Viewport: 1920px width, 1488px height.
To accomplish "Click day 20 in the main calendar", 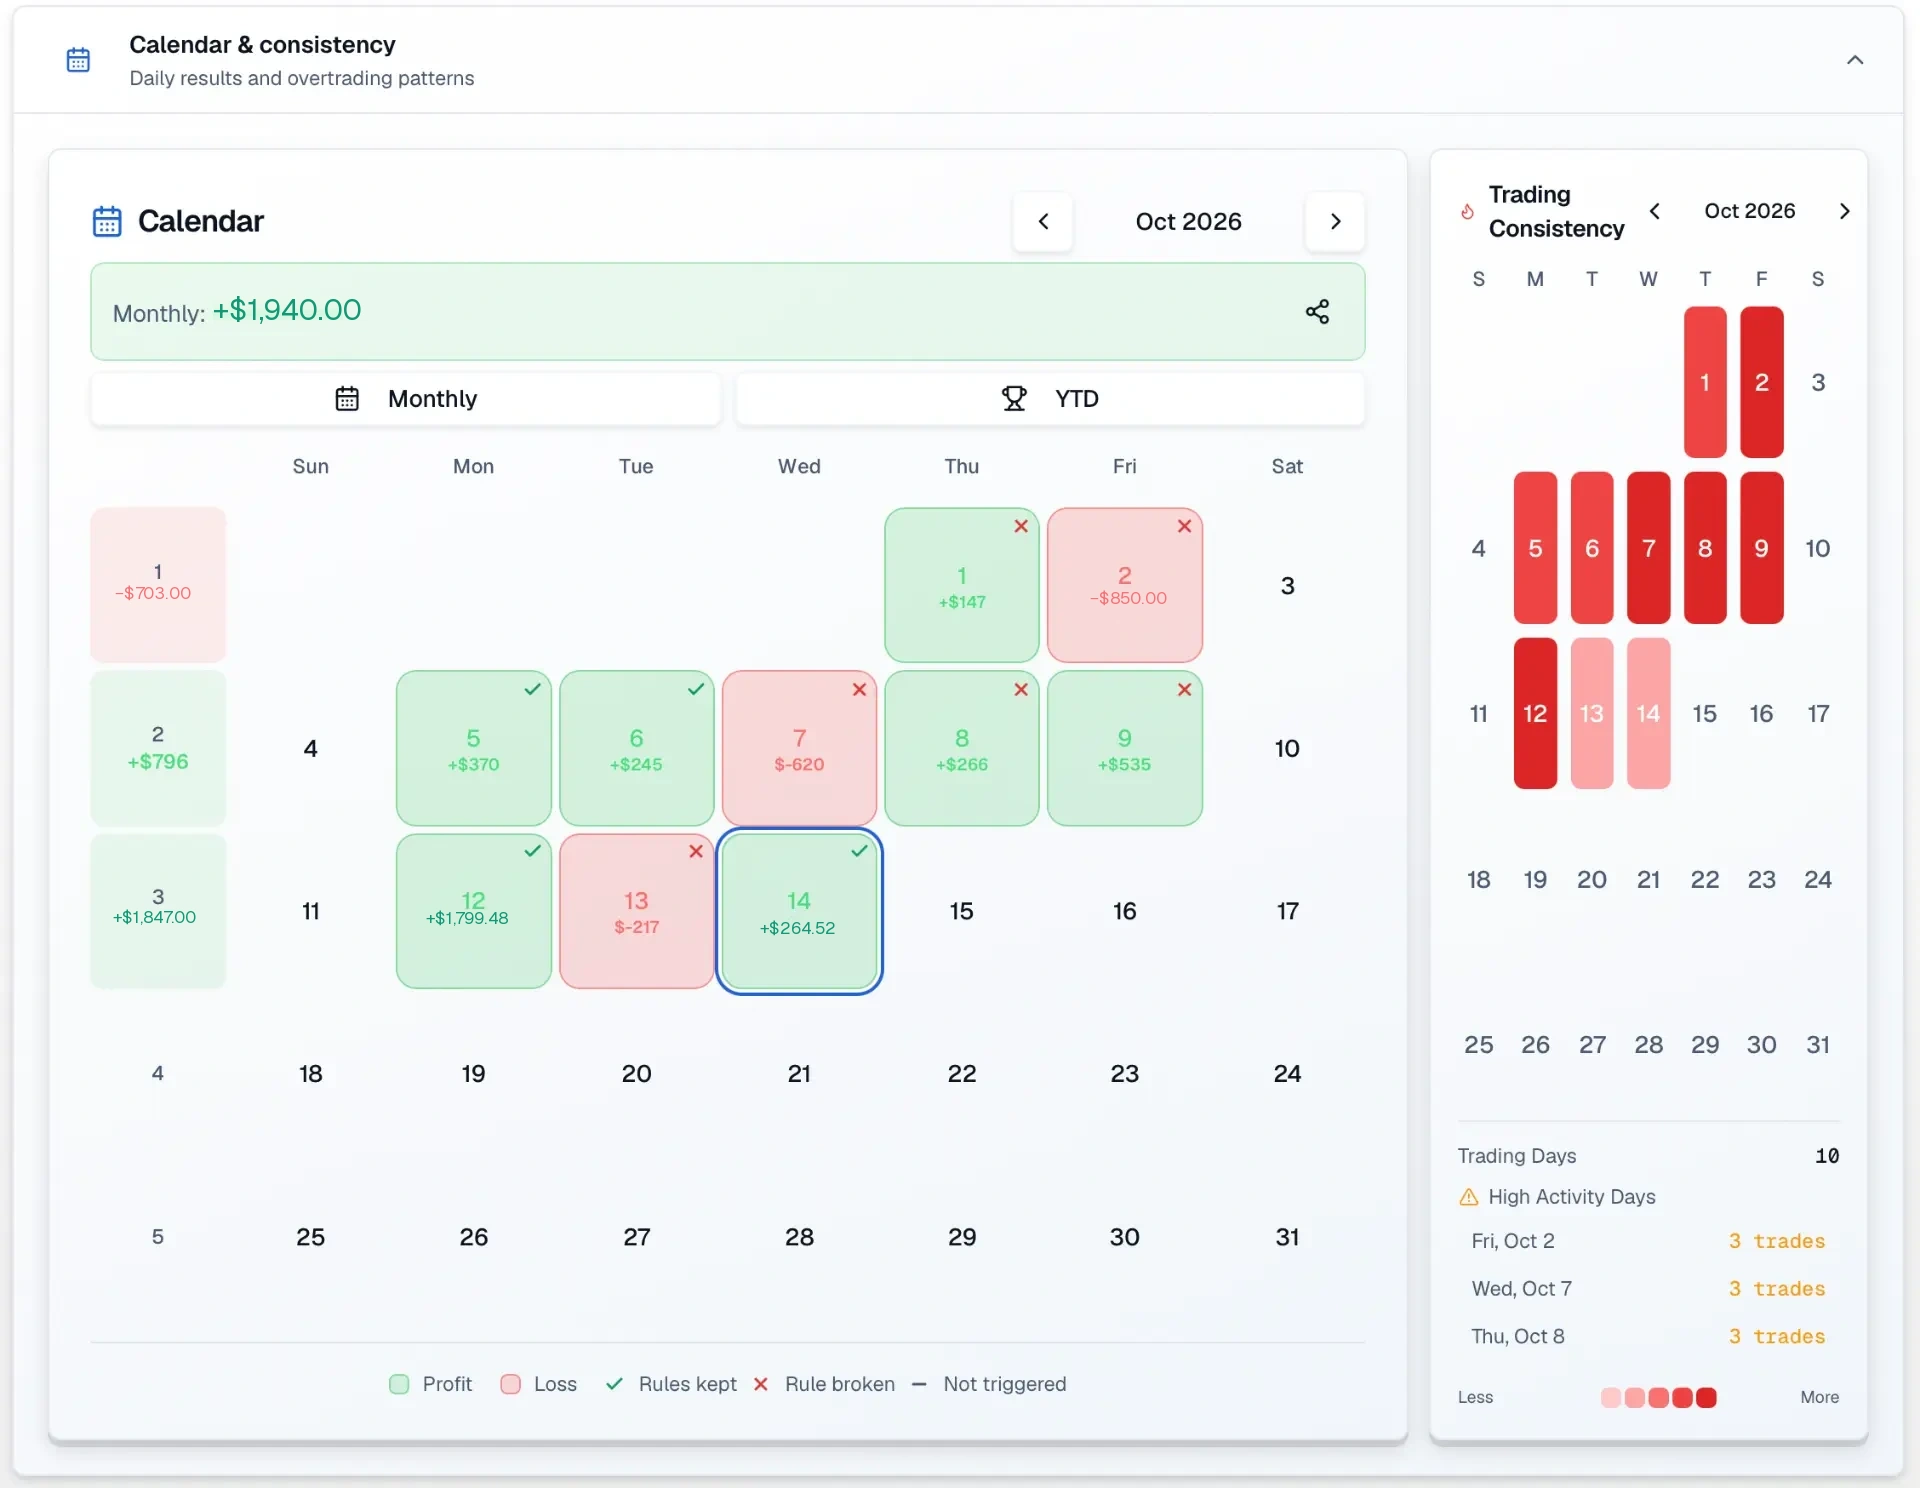I will [x=637, y=1074].
